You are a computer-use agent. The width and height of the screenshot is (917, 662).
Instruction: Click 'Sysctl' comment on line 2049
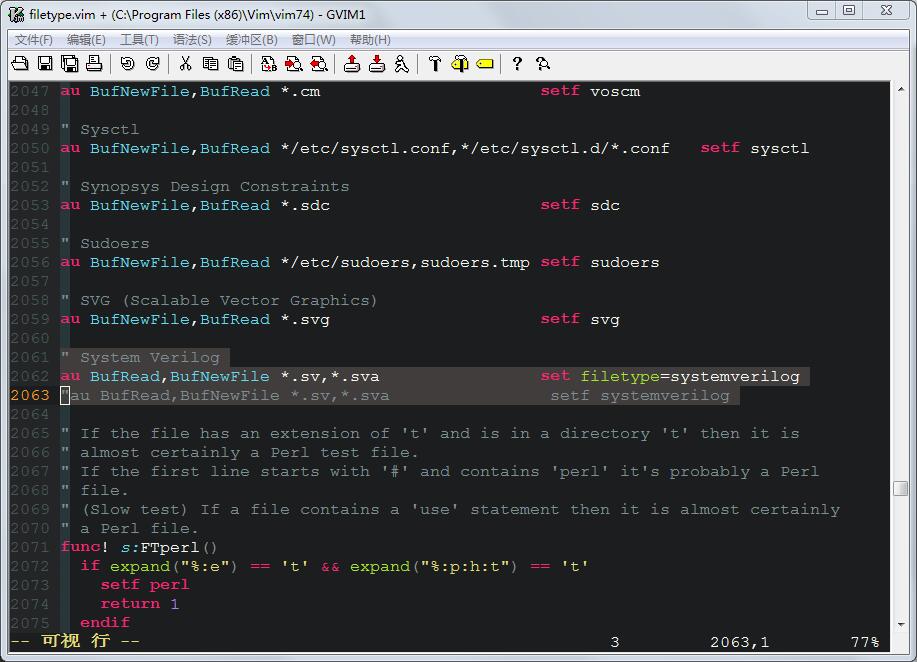pyautogui.click(x=109, y=129)
